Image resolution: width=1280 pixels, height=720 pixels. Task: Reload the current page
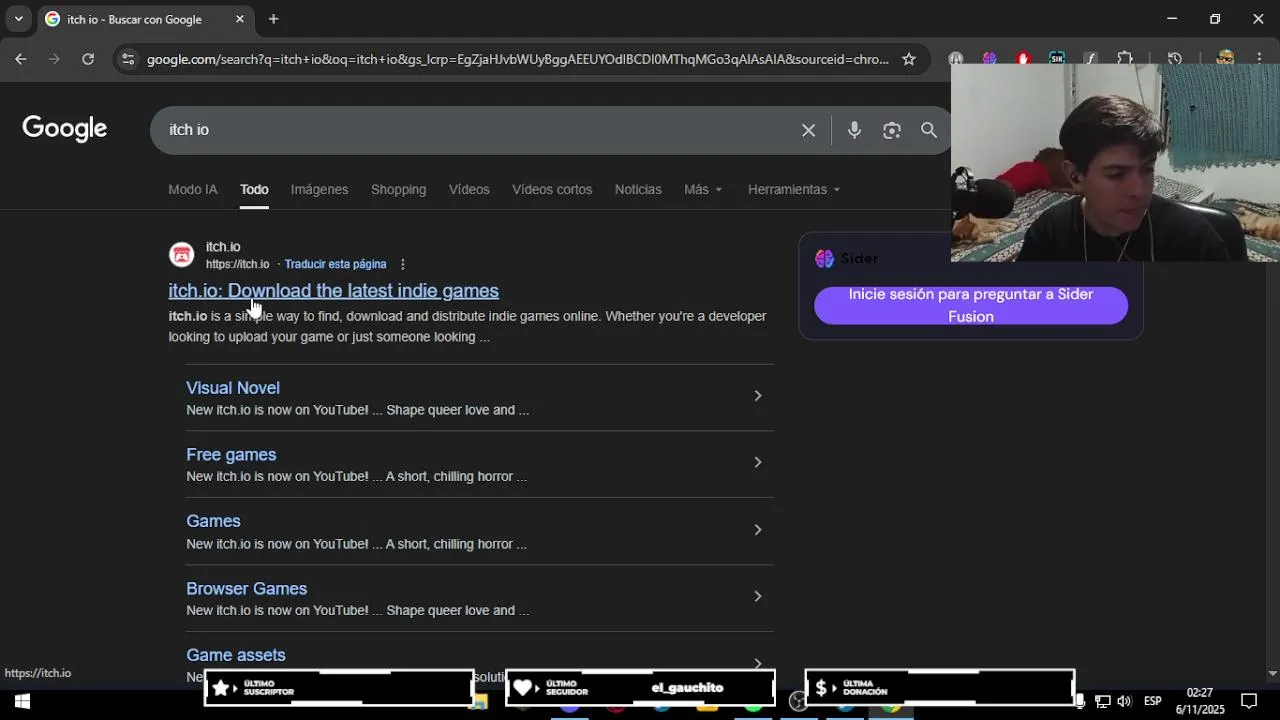[88, 59]
